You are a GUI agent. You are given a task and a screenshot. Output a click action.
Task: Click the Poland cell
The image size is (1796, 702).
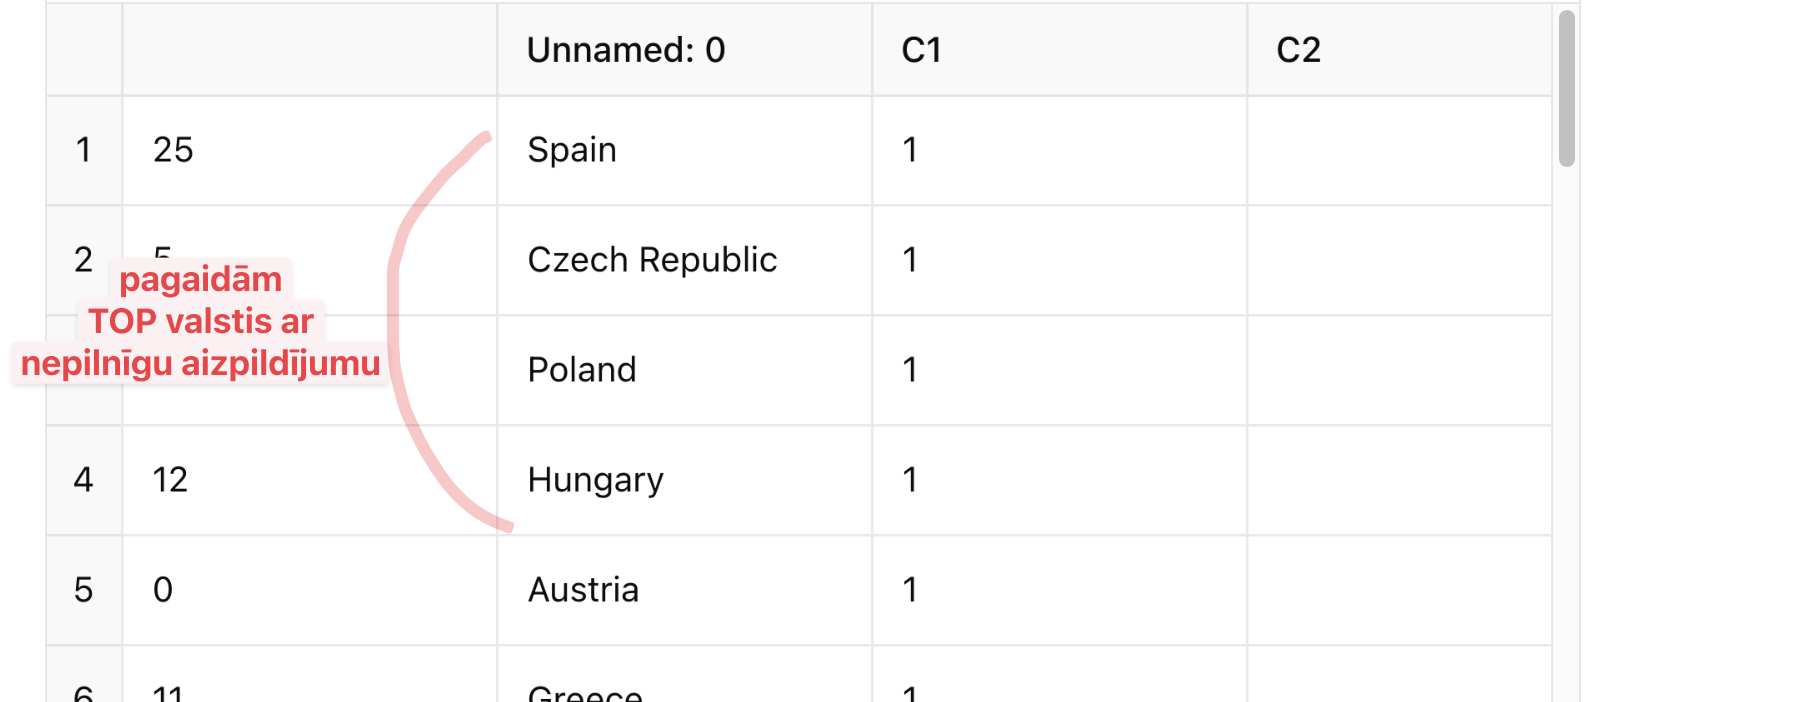pos(684,371)
